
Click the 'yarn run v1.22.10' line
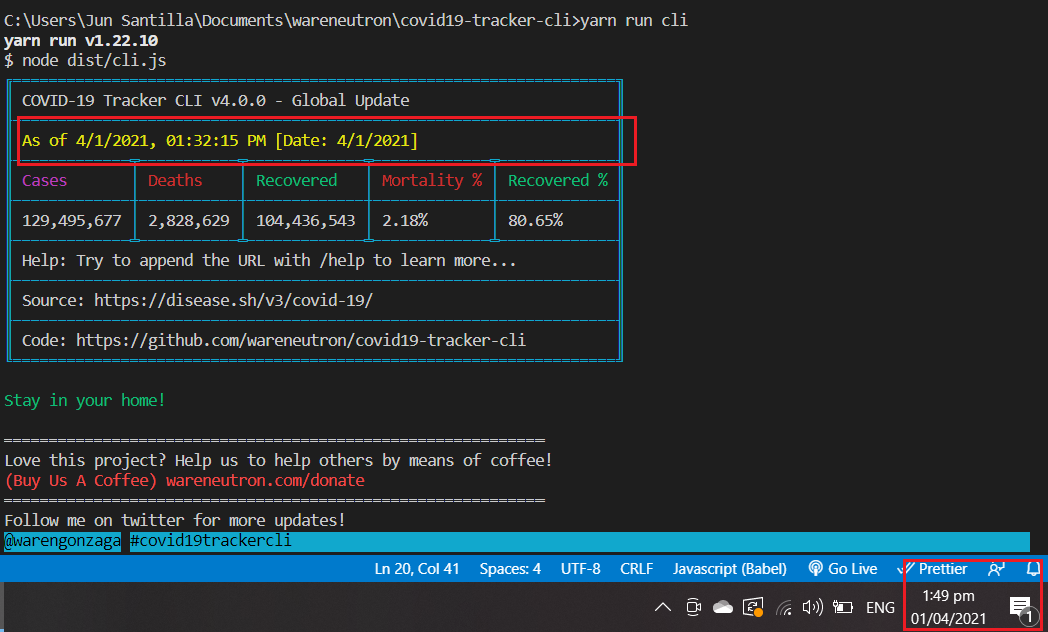(81, 41)
